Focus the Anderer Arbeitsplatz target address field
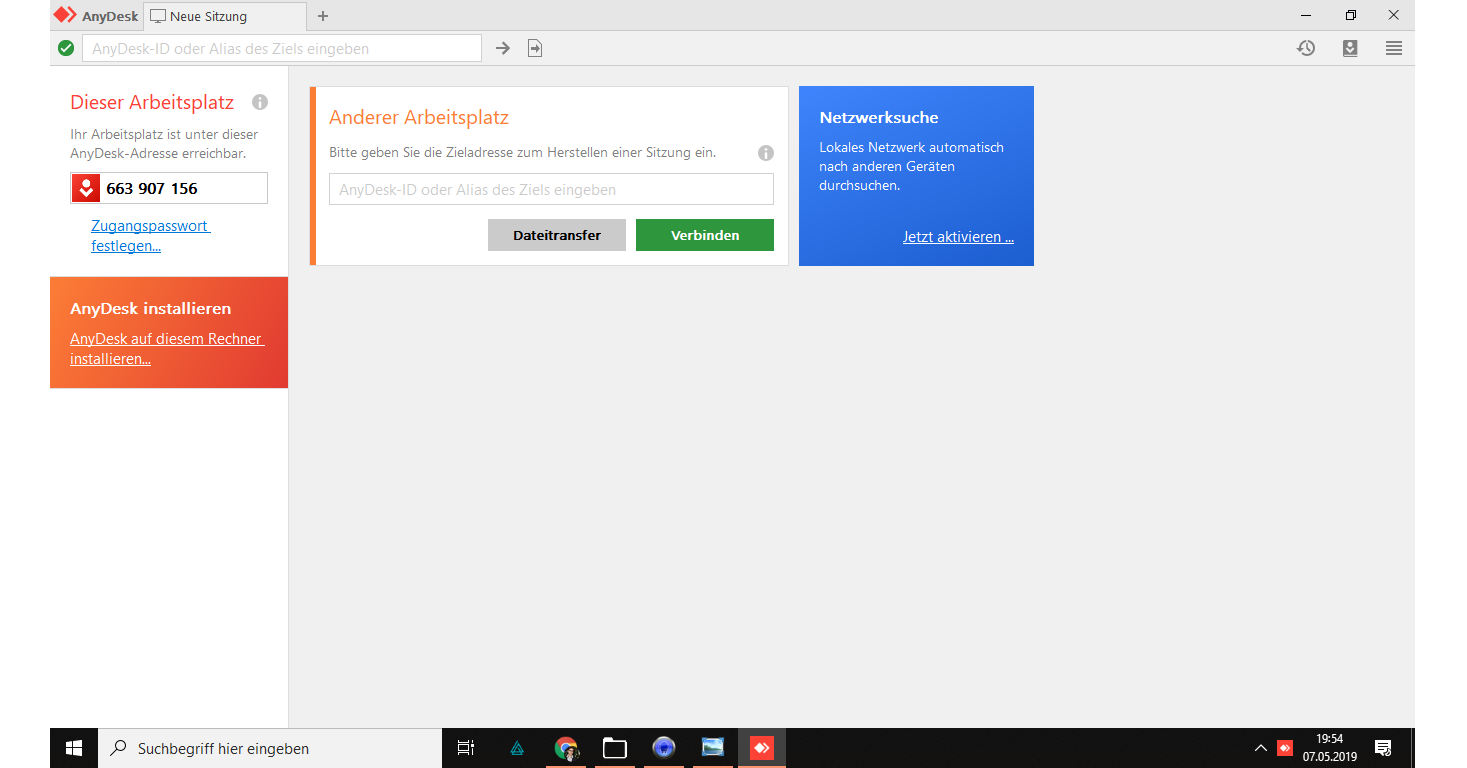Image resolution: width=1467 pixels, height=768 pixels. pyautogui.click(x=551, y=189)
